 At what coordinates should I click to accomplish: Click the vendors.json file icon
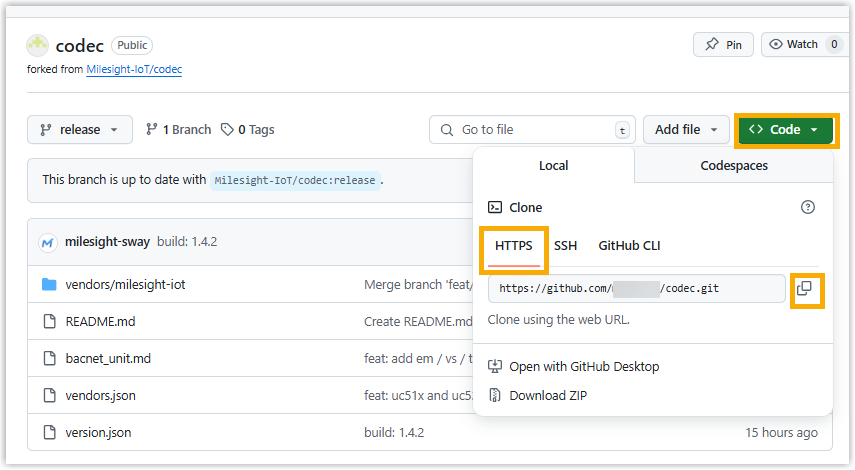[x=50, y=396]
